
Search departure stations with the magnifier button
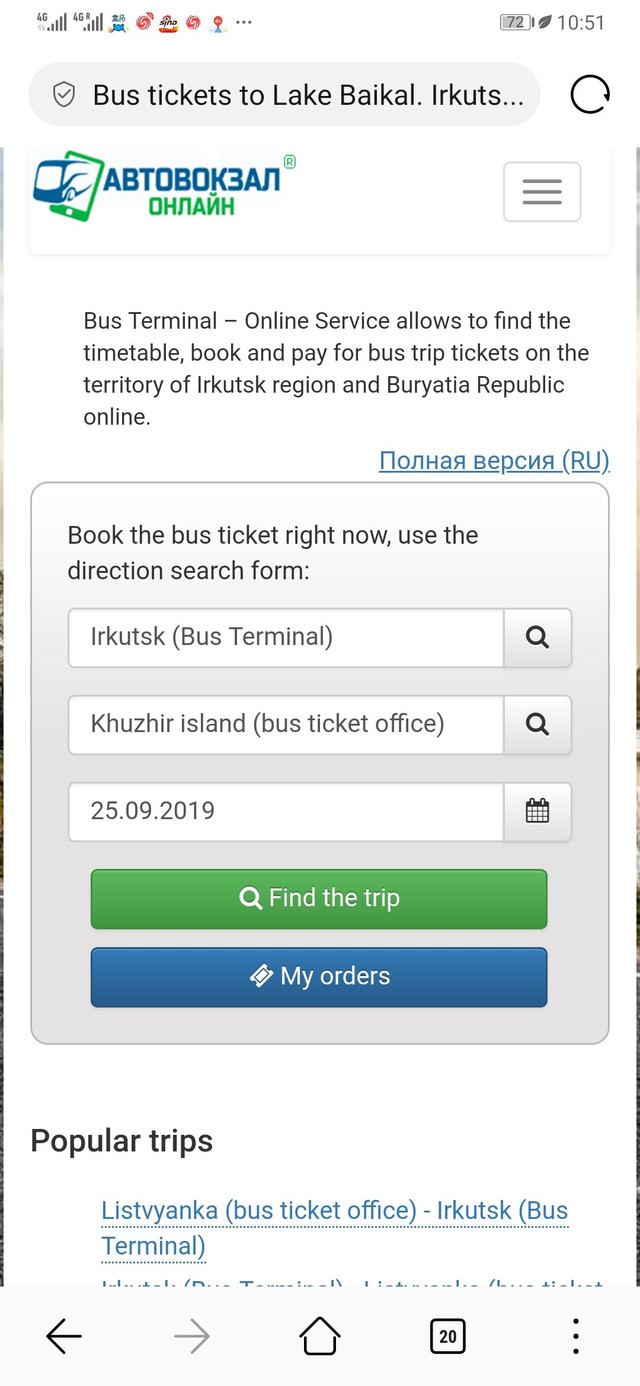[x=537, y=637]
